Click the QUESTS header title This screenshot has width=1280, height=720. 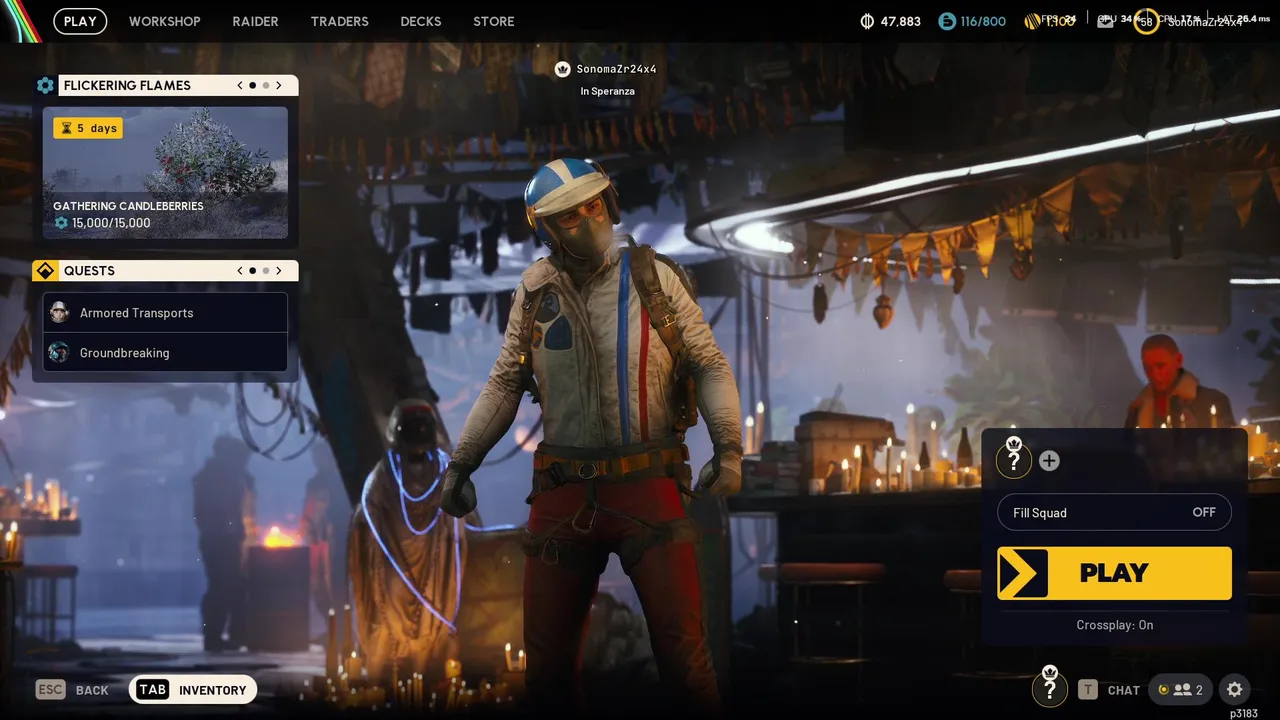pyautogui.click(x=89, y=271)
